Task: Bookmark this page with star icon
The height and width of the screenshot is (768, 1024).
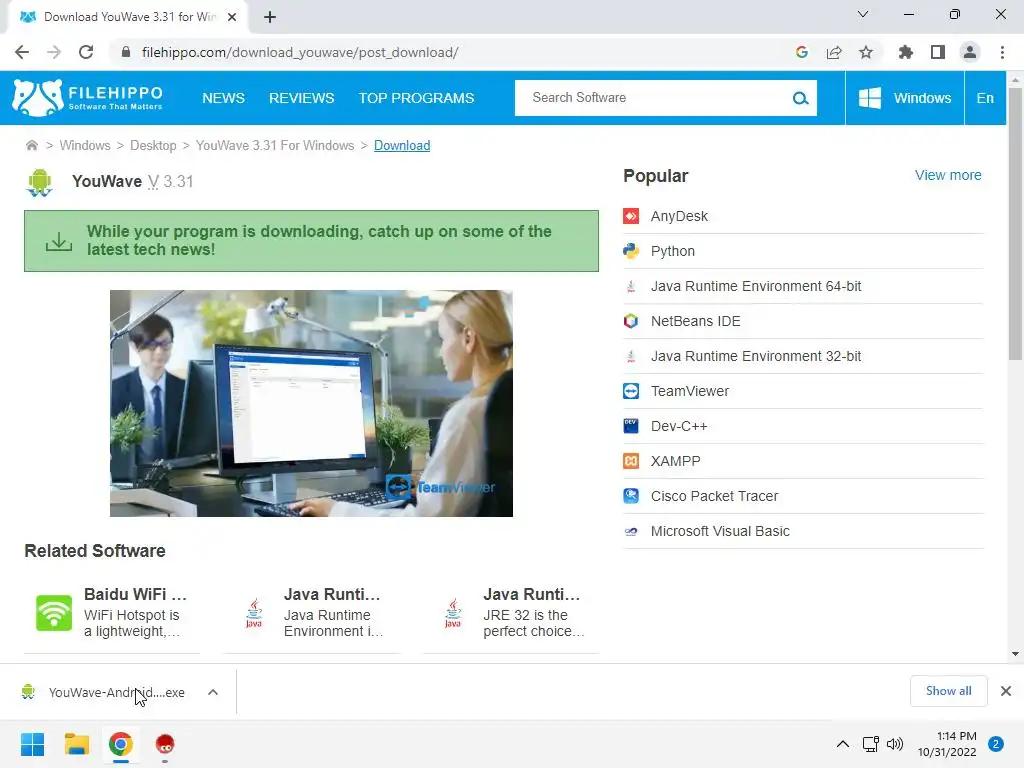Action: point(866,52)
